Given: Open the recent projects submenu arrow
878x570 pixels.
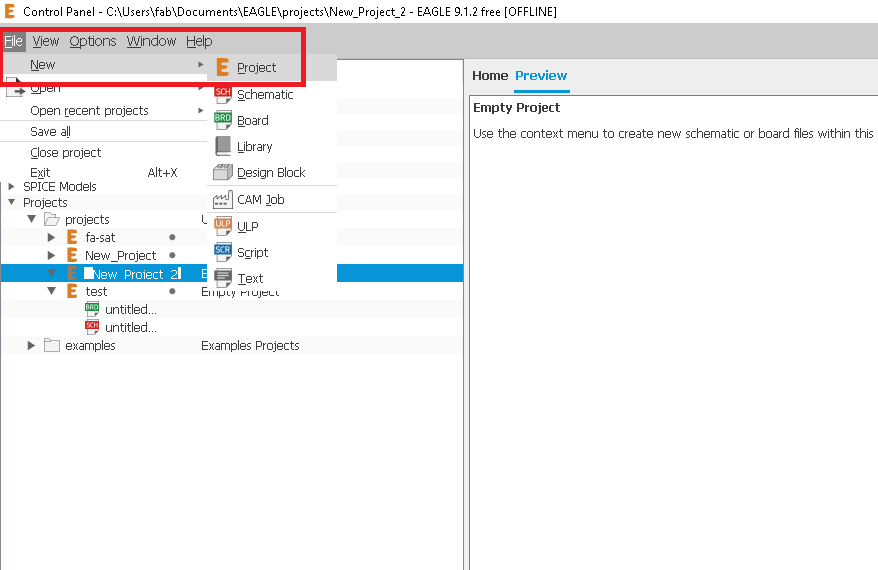Looking at the screenshot, I should pyautogui.click(x=200, y=110).
